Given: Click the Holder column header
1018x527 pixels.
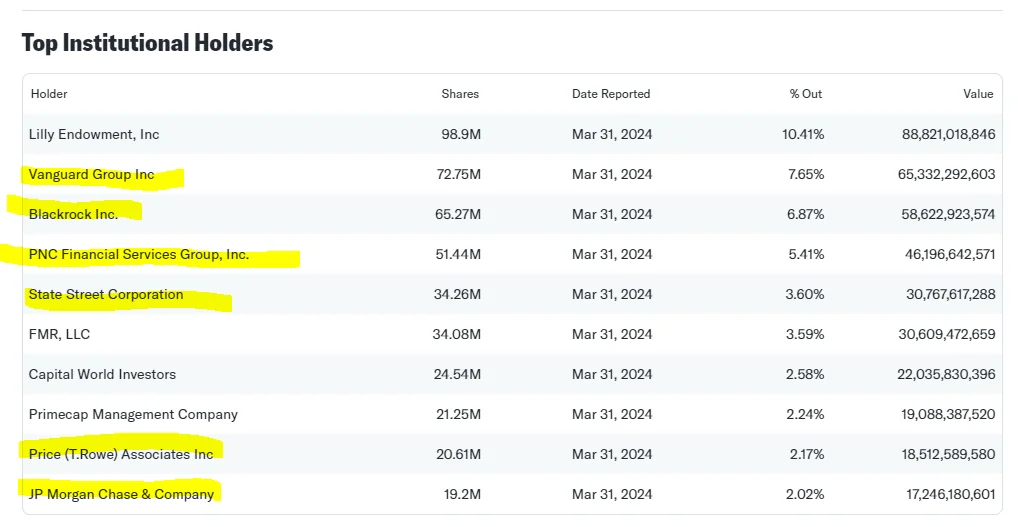Looking at the screenshot, I should 49,94.
